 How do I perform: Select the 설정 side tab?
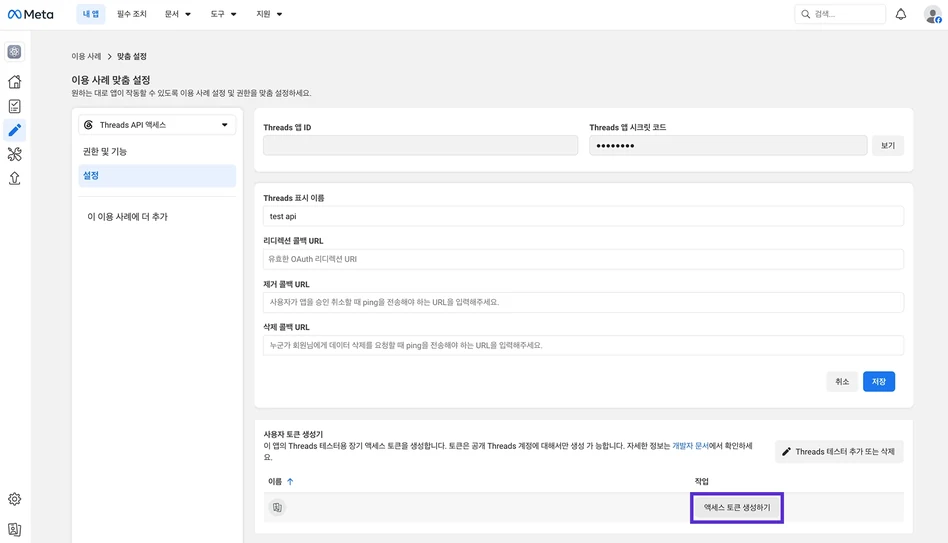(157, 175)
